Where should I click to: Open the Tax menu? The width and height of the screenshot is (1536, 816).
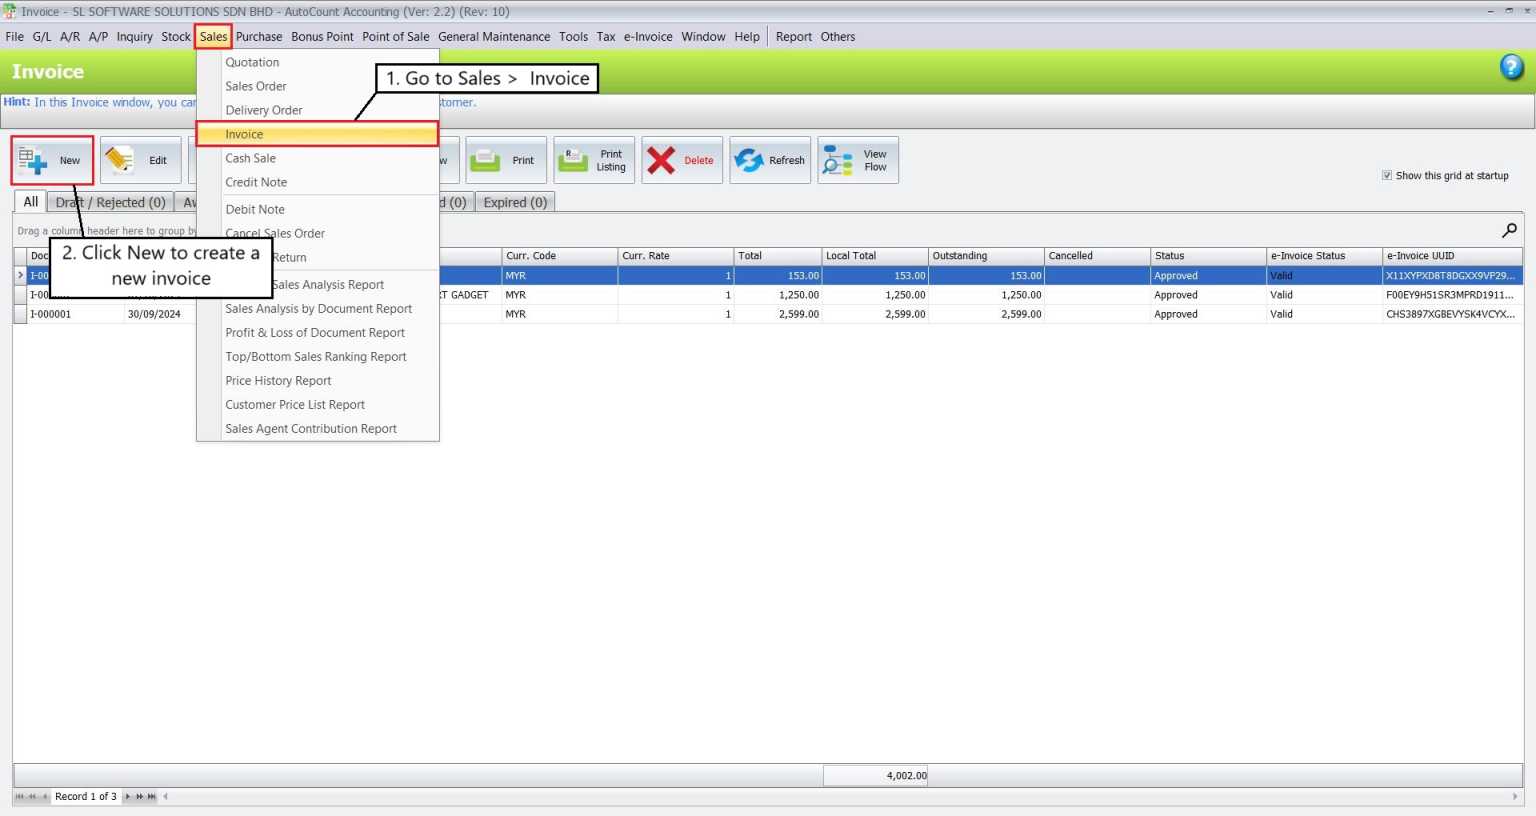(606, 37)
